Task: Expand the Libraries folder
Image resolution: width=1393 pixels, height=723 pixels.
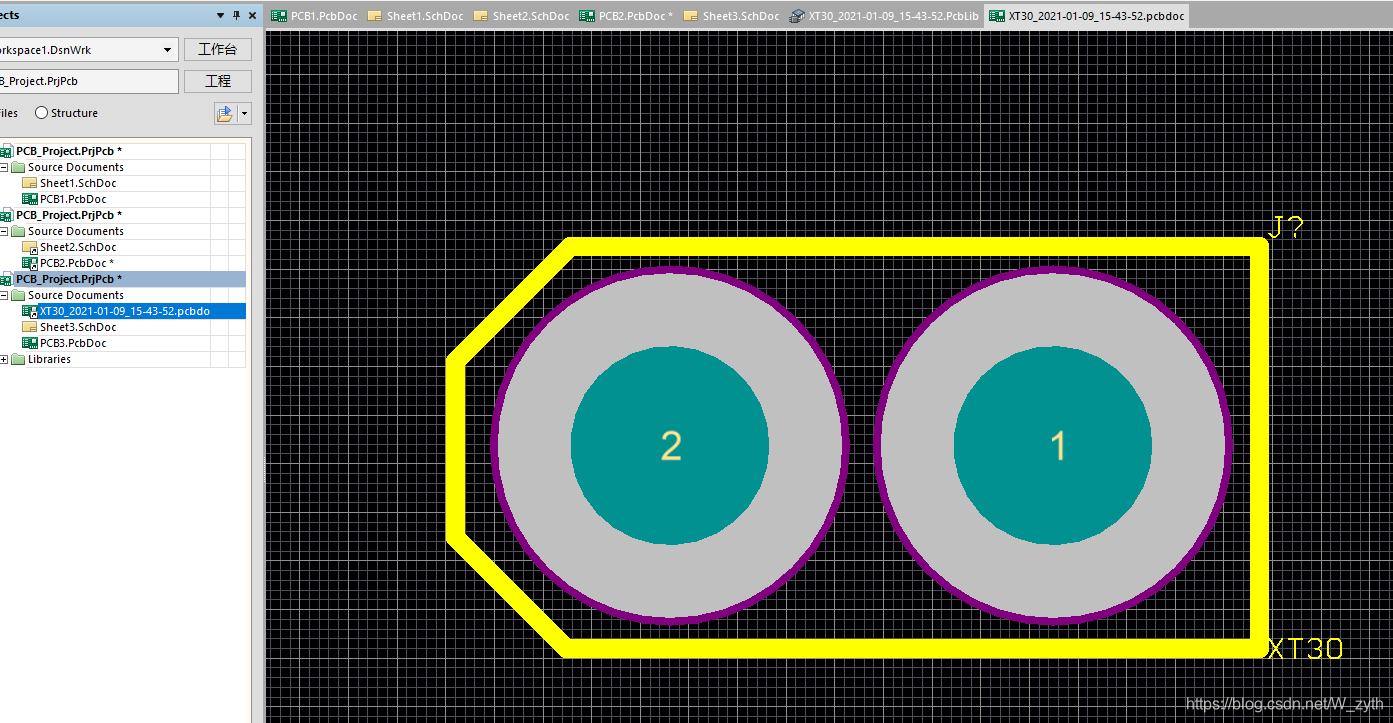Action: tap(4, 359)
